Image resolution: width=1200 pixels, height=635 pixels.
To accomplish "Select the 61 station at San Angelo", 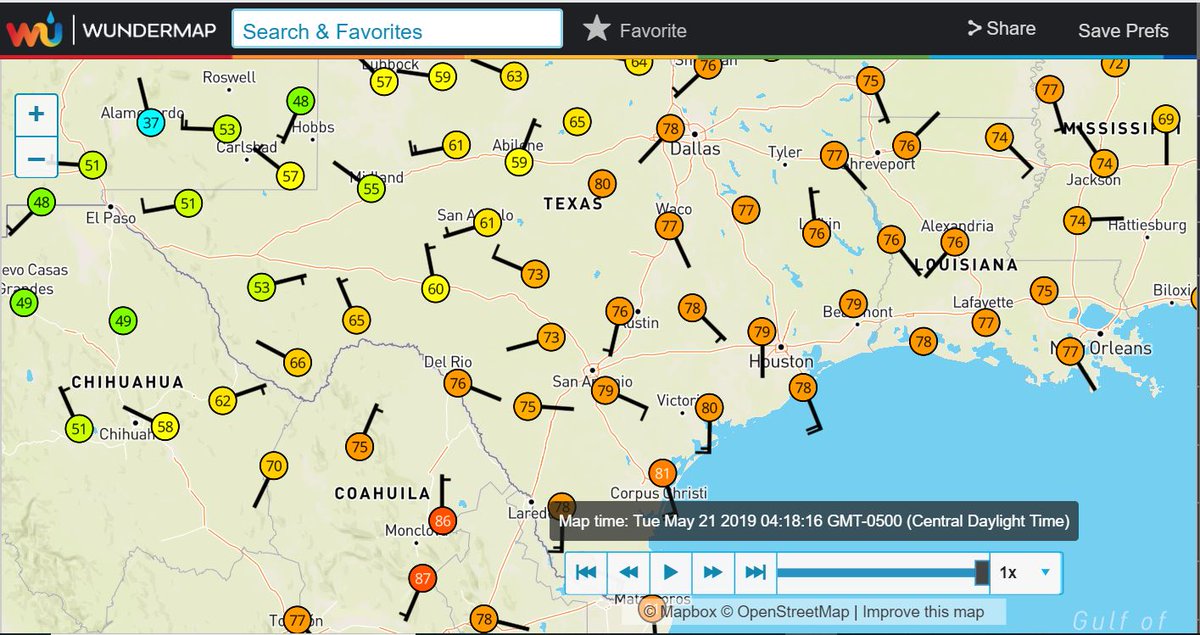I will pyautogui.click(x=487, y=223).
